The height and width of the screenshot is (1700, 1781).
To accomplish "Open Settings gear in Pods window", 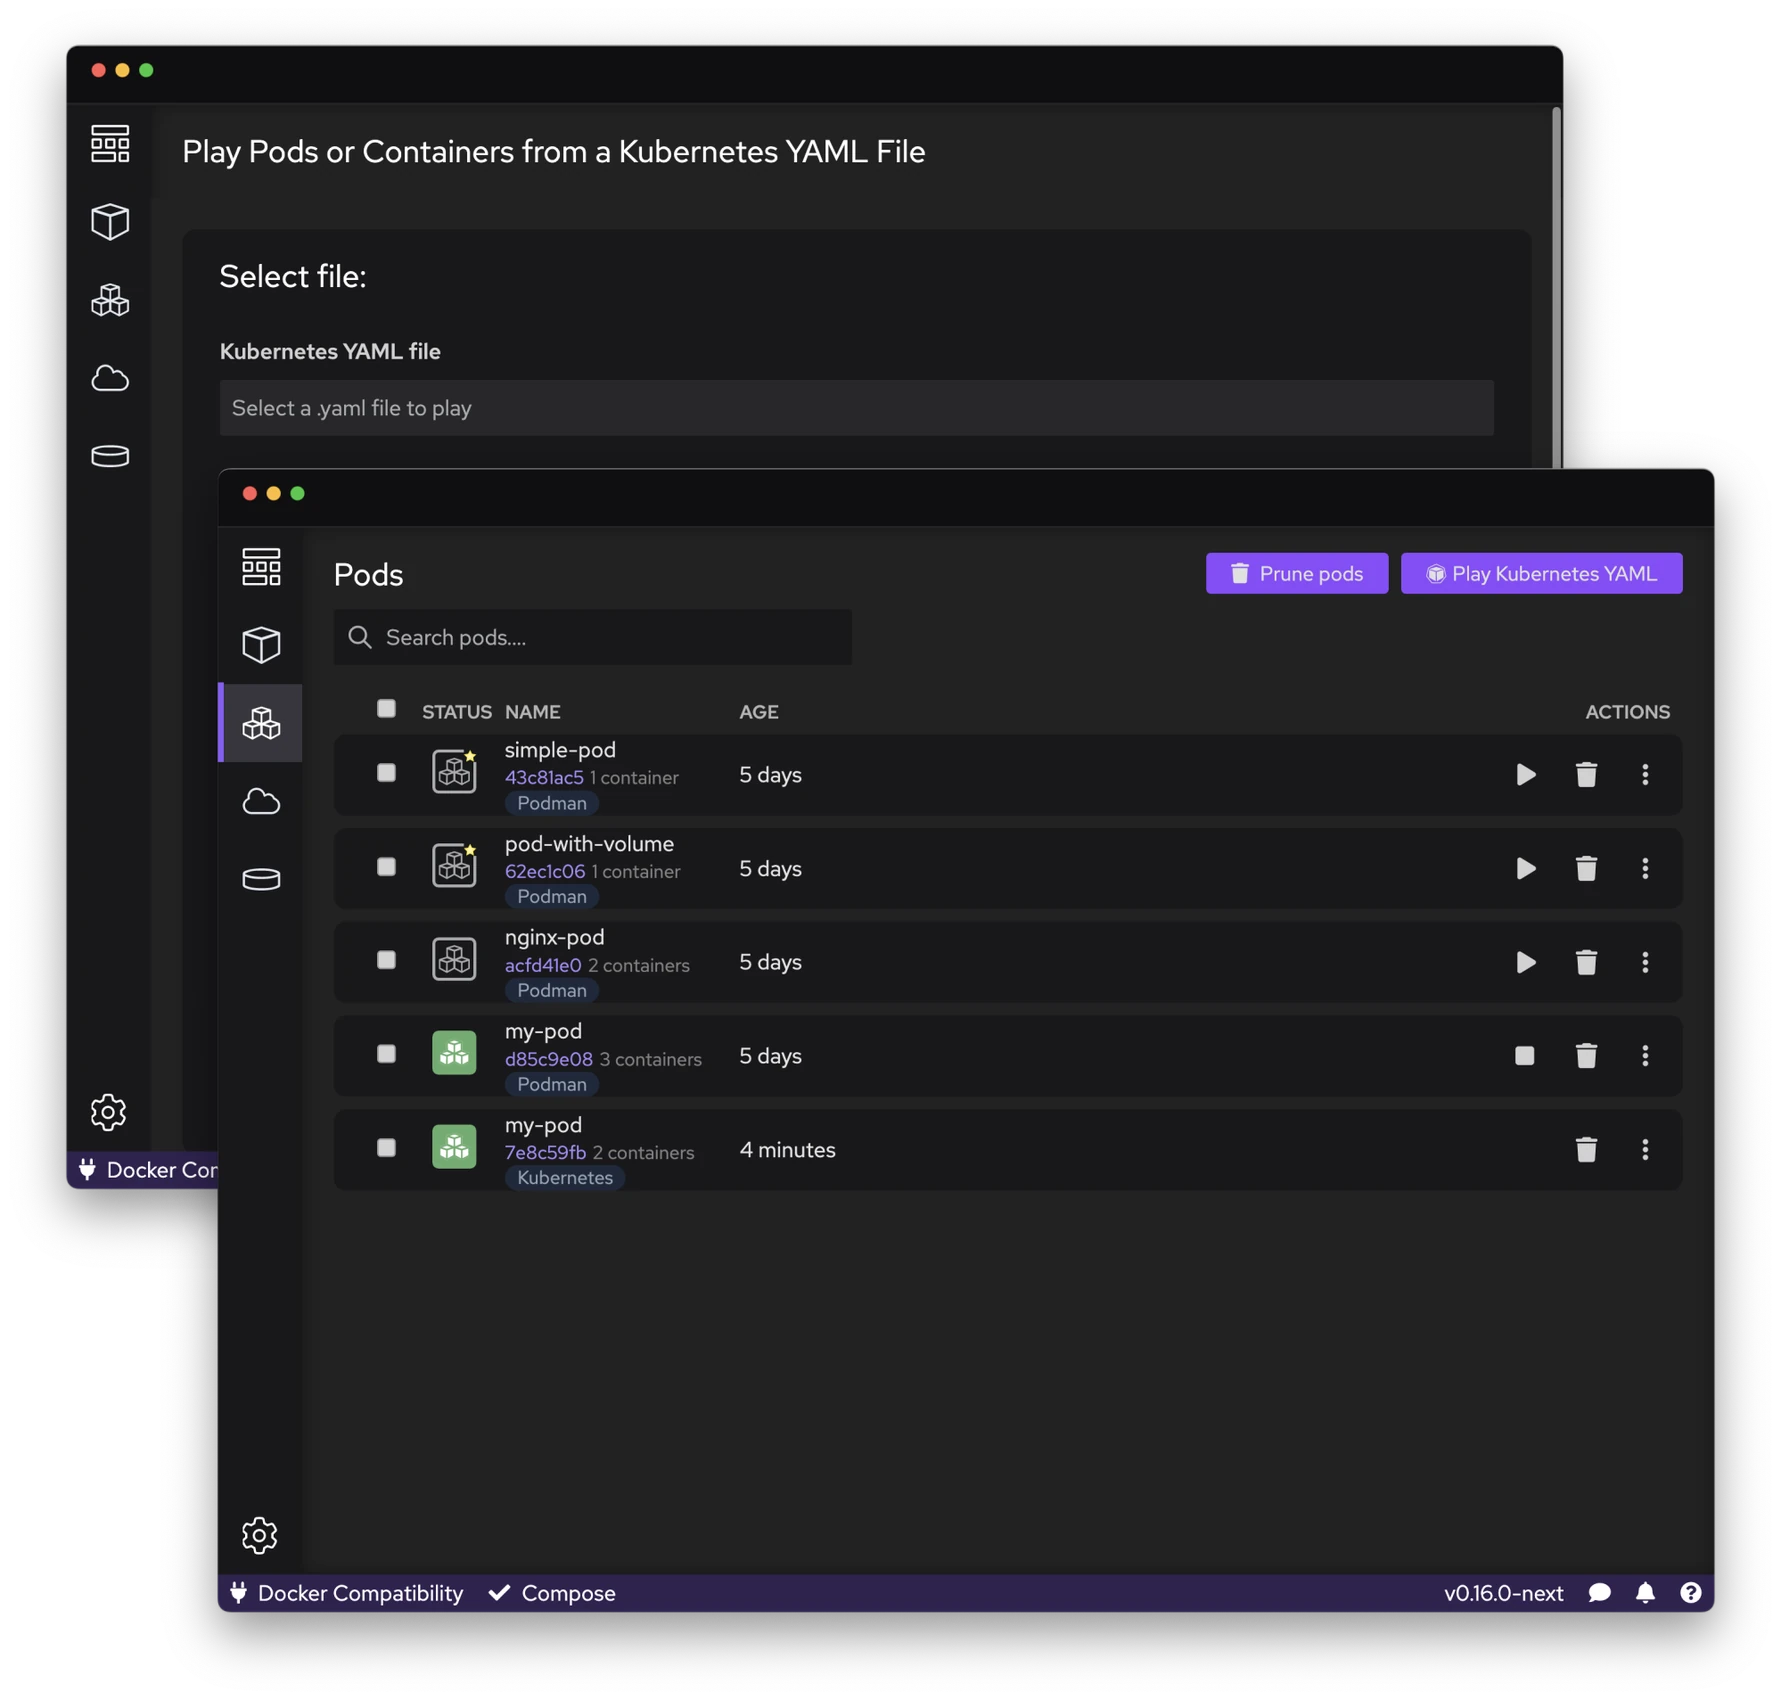I will point(260,1535).
